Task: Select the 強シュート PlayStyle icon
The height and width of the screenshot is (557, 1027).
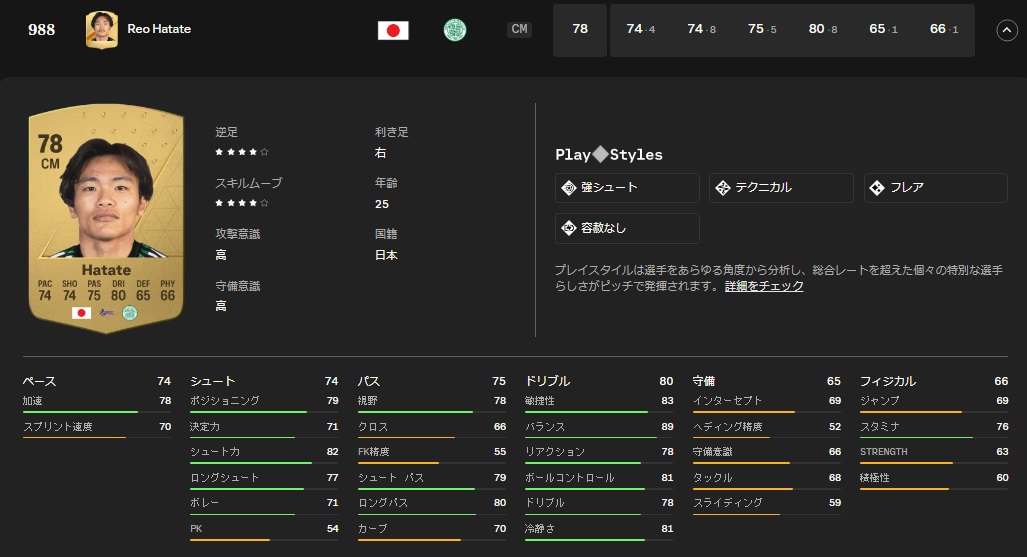Action: tap(569, 188)
